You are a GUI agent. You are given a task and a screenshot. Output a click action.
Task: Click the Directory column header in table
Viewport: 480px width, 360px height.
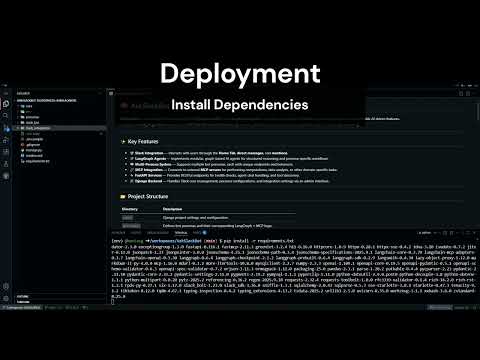130,209
